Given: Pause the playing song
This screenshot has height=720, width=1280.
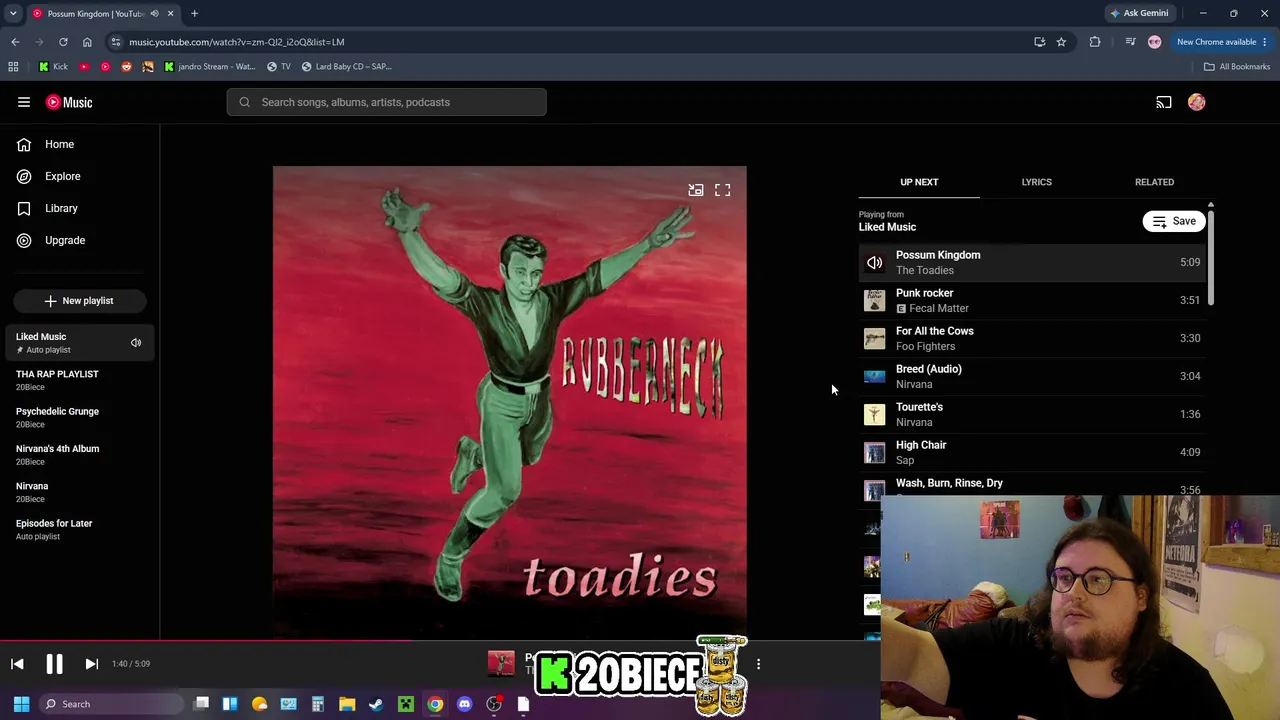Looking at the screenshot, I should (x=54, y=664).
